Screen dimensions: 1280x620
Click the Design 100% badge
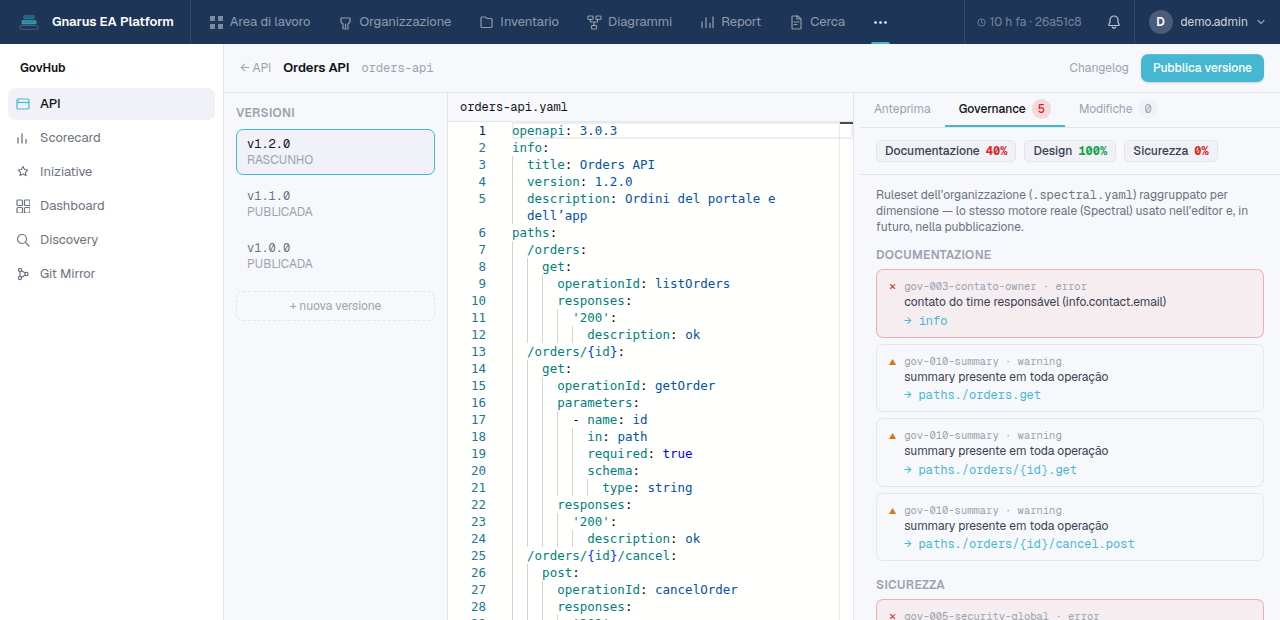coord(1070,151)
